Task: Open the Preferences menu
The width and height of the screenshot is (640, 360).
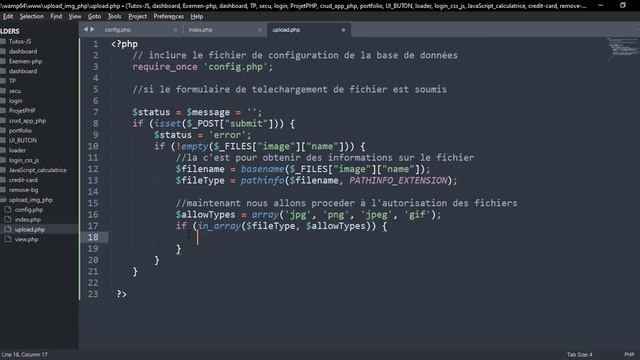Action: pos(169,16)
